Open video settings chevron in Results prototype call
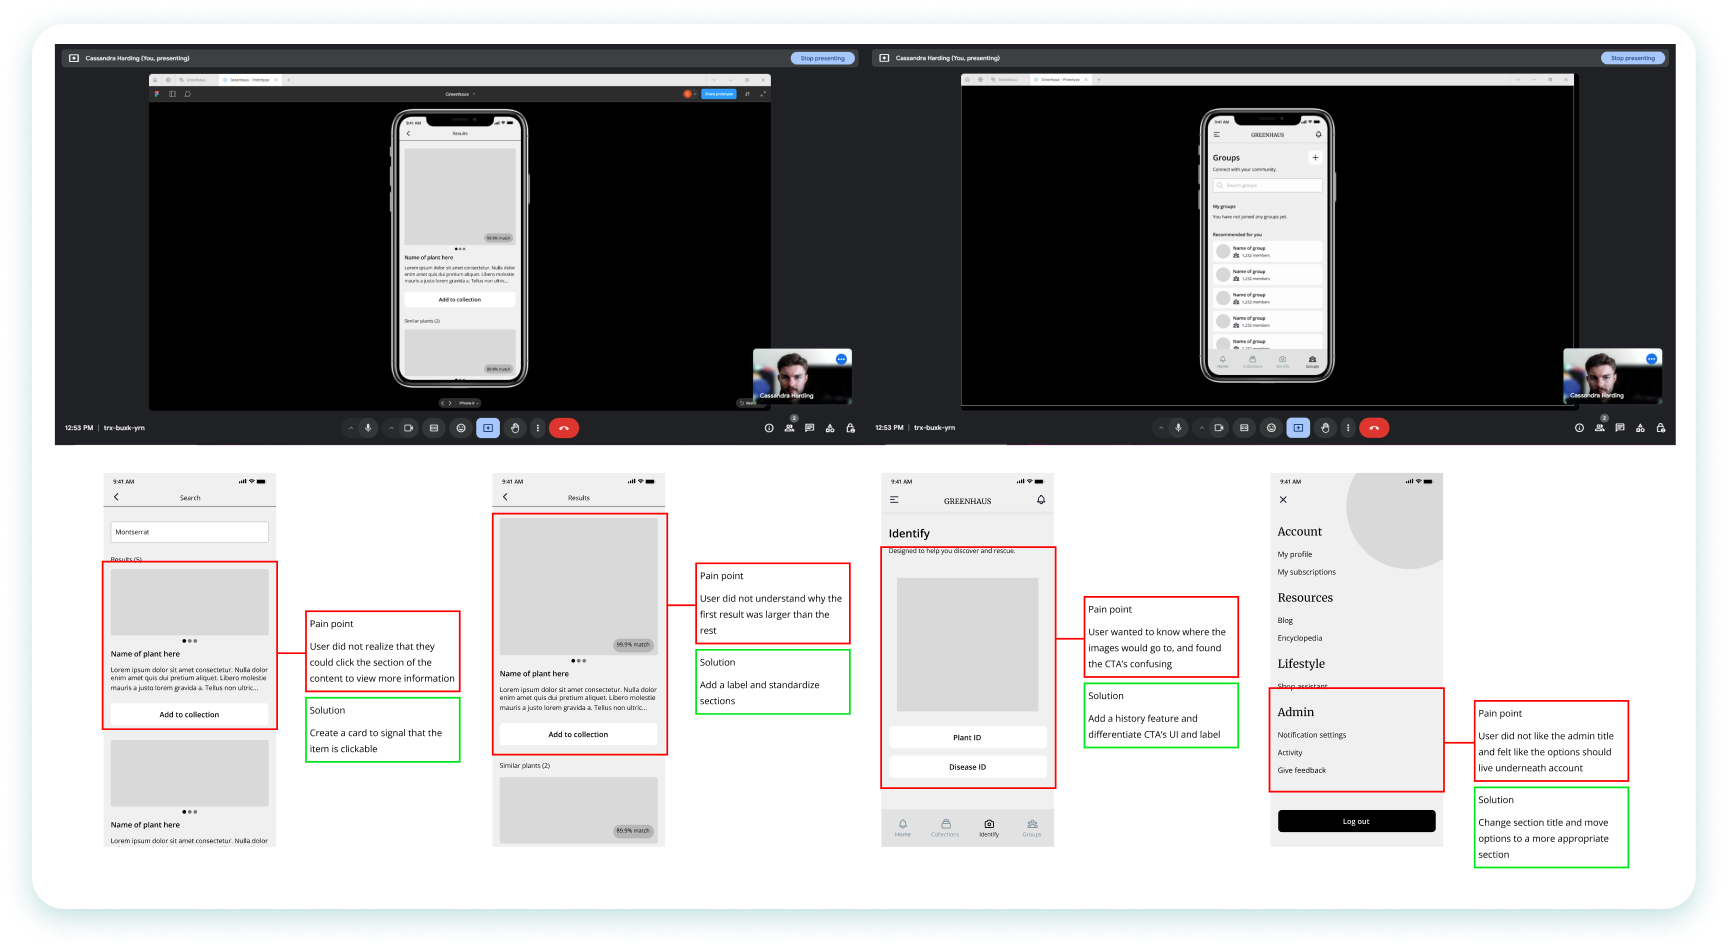1728x949 pixels. click(391, 428)
